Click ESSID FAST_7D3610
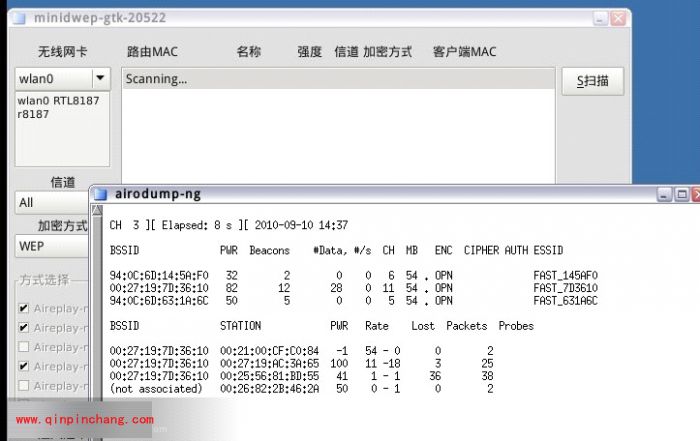 pos(566,288)
